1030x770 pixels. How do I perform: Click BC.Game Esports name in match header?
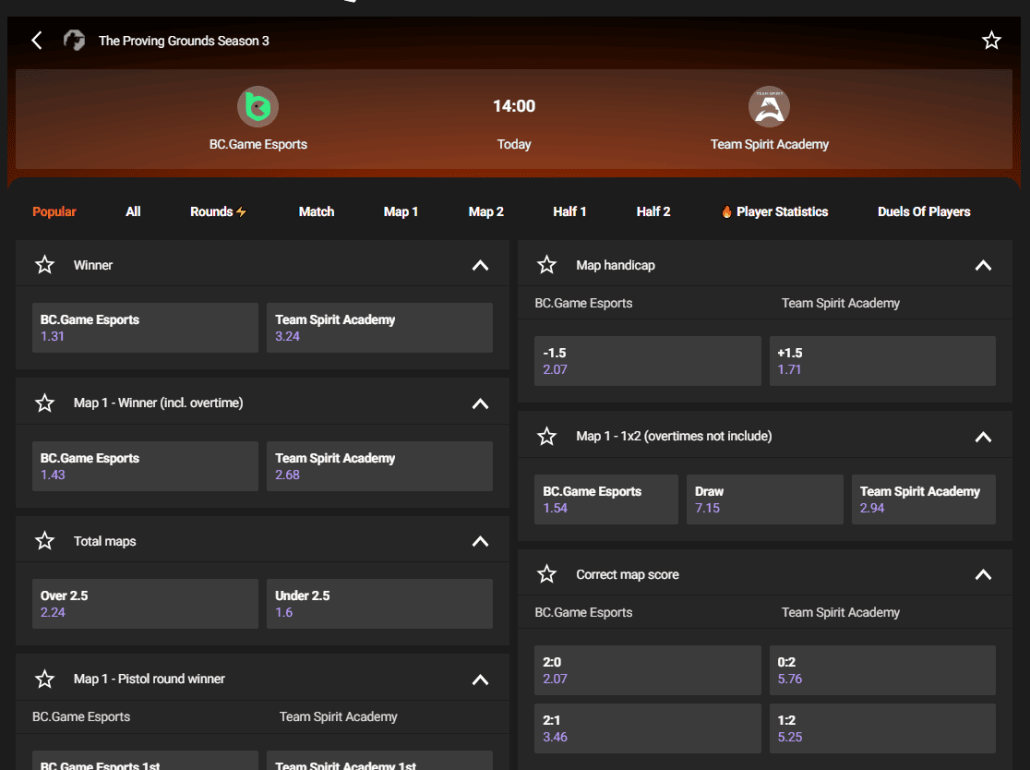(x=258, y=144)
